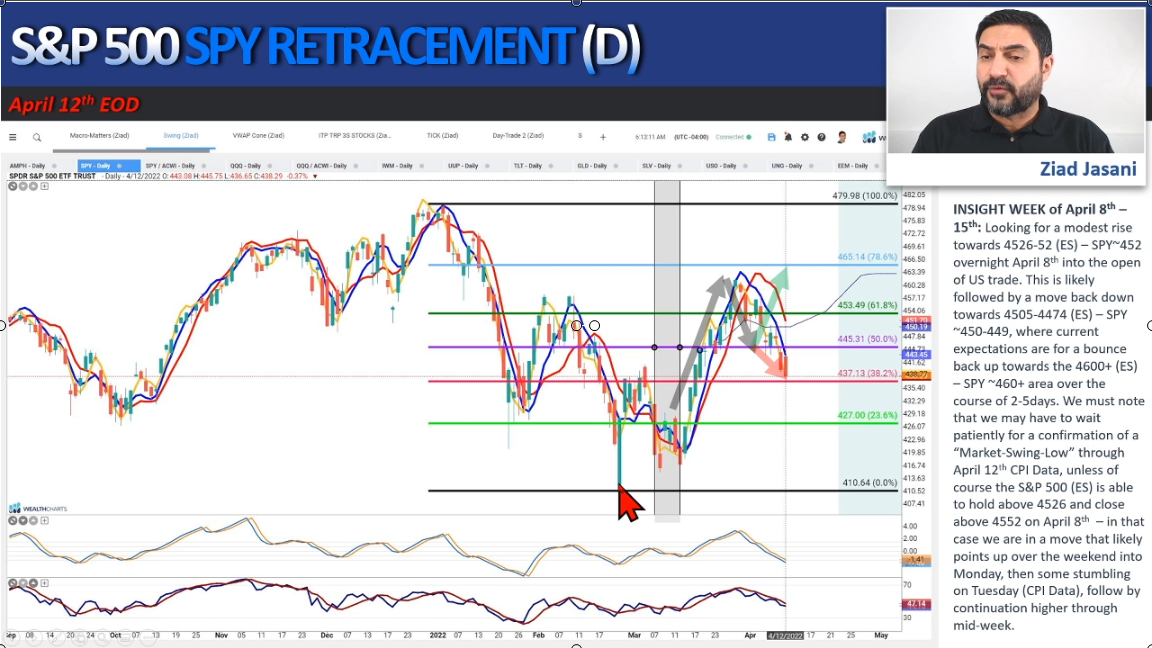Click the SPDR S&P 500 ETF TRUST title
Screen dimensions: 1152x648
[52, 176]
